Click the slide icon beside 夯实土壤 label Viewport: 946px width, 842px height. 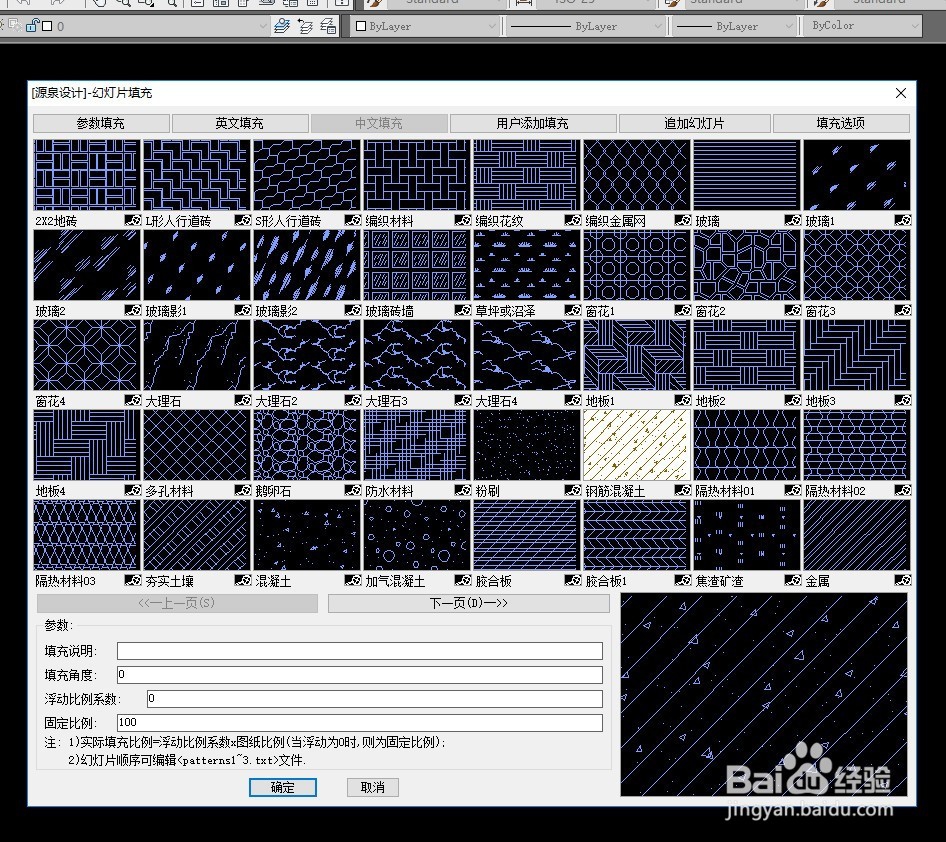coord(243,580)
